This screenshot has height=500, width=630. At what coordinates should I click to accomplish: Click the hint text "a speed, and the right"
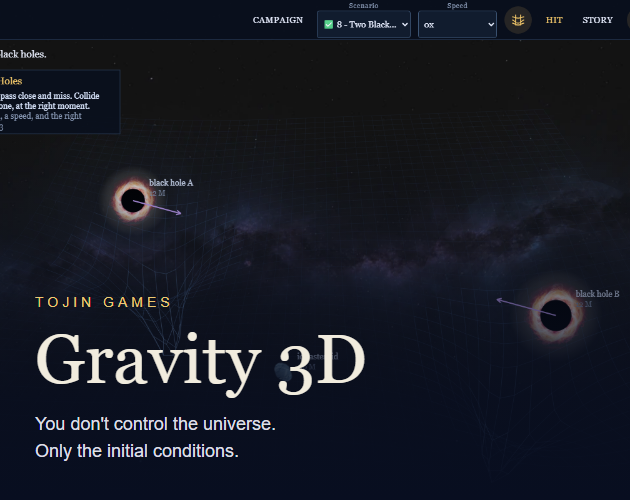(43, 116)
